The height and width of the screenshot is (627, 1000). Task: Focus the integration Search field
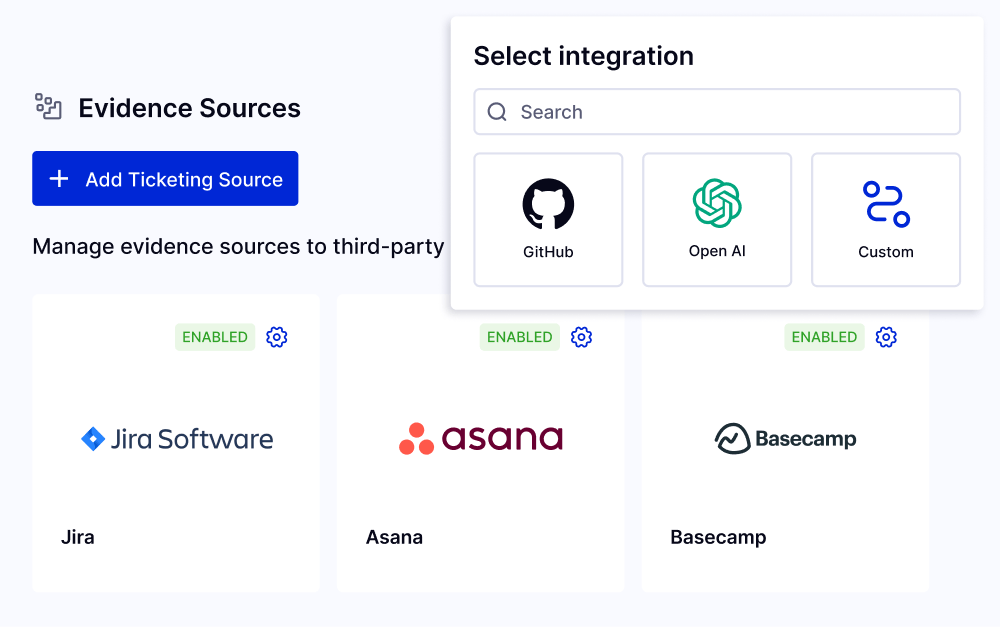(730, 112)
